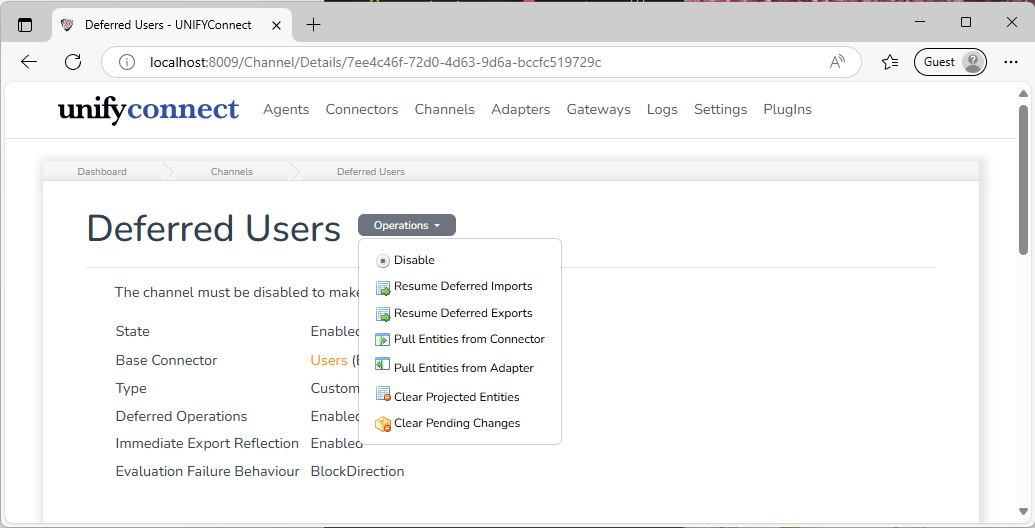Choose Resume Deferred Imports
This screenshot has width=1035, height=528.
[x=463, y=286]
